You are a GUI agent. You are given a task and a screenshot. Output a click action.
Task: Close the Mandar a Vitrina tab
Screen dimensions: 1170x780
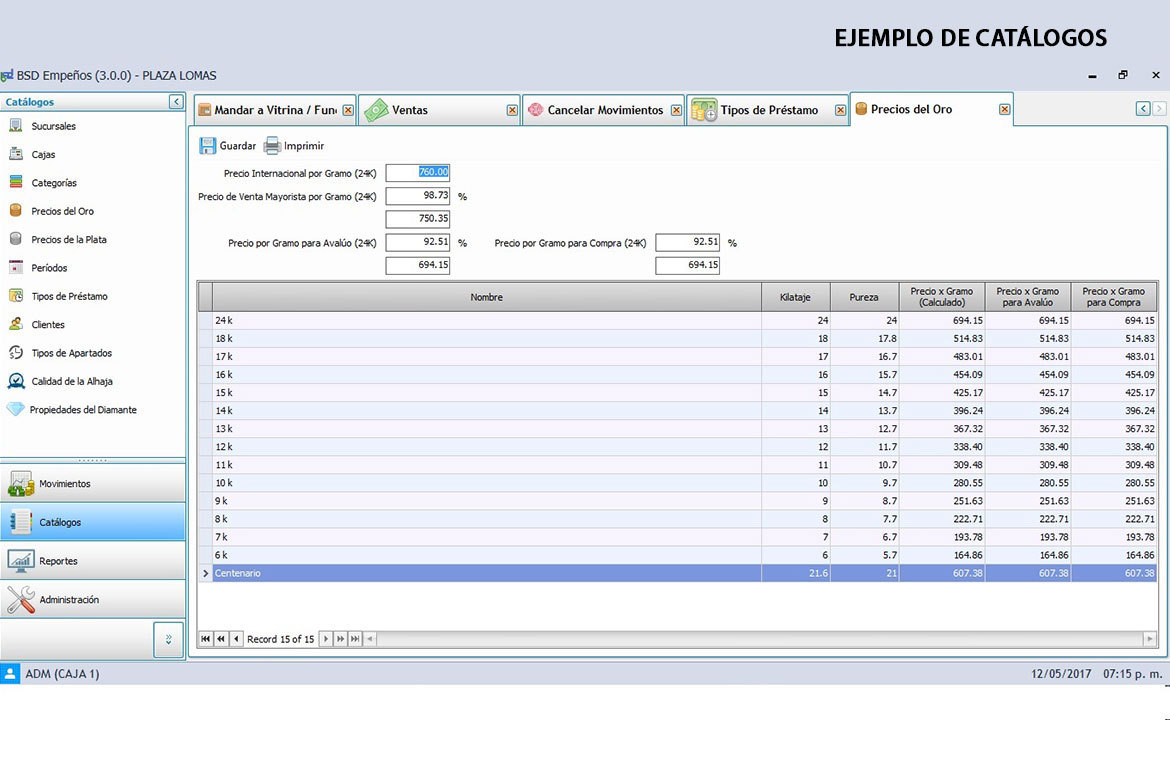click(348, 110)
